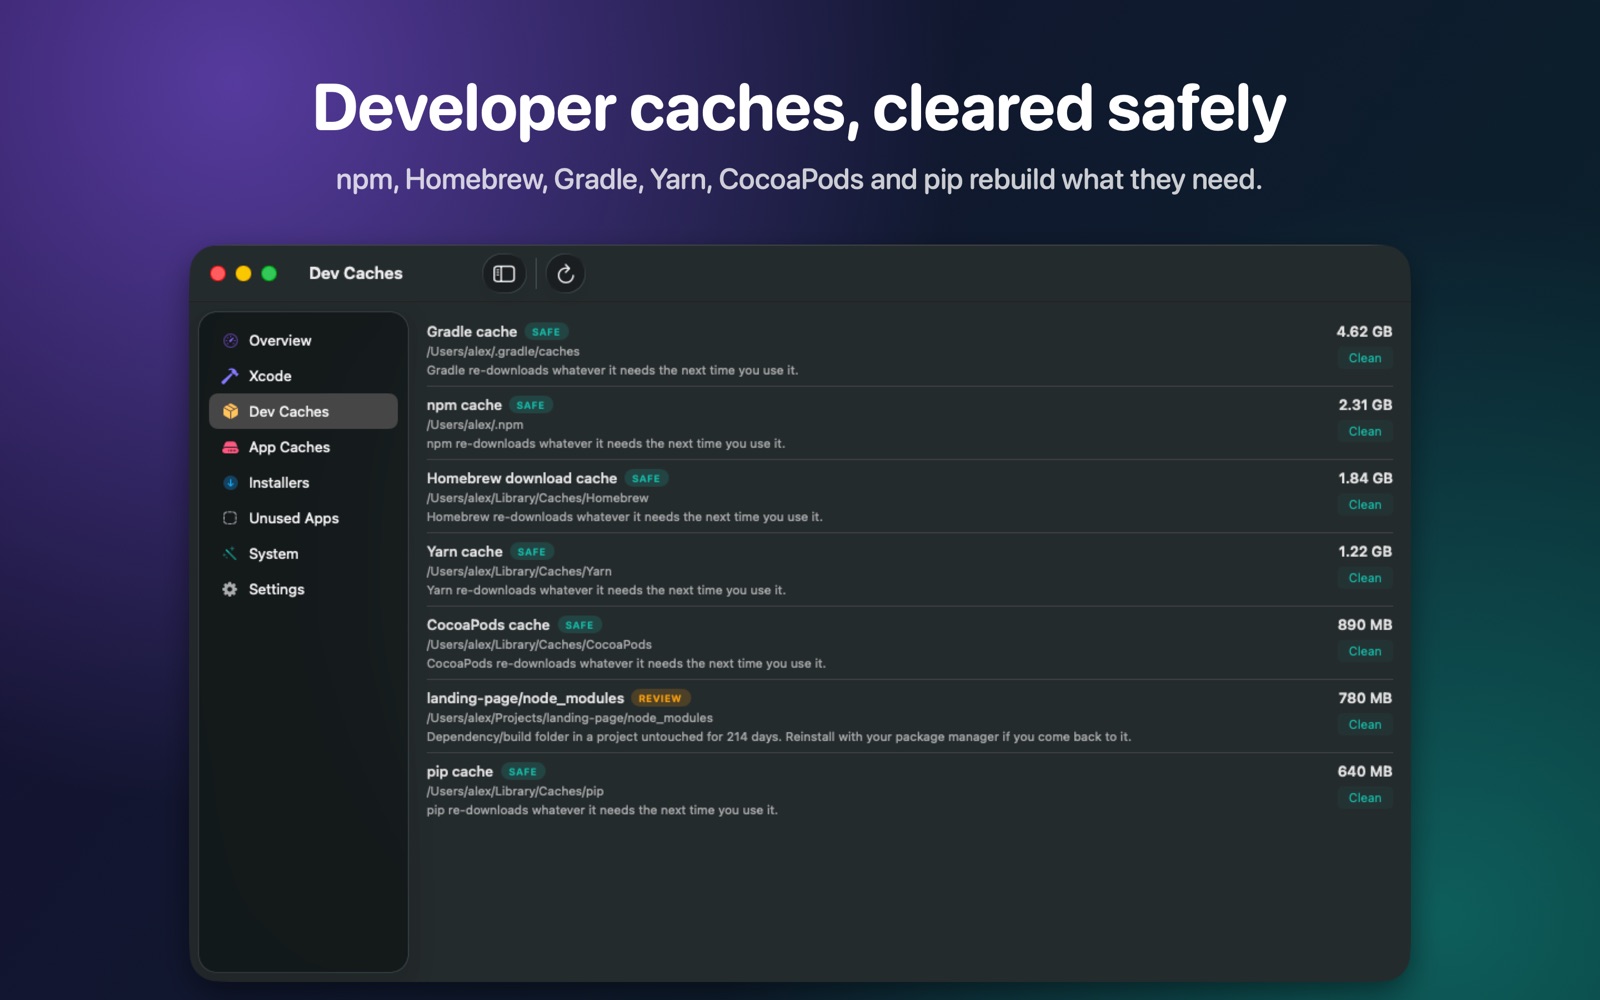The image size is (1600, 1000).
Task: Click the Installers download icon
Action: click(230, 483)
